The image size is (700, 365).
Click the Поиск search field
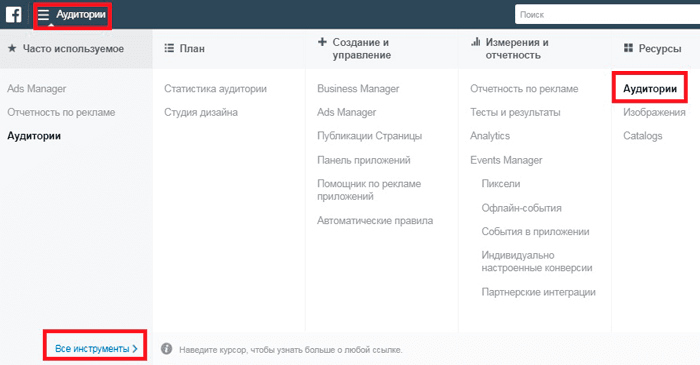[x=607, y=15]
